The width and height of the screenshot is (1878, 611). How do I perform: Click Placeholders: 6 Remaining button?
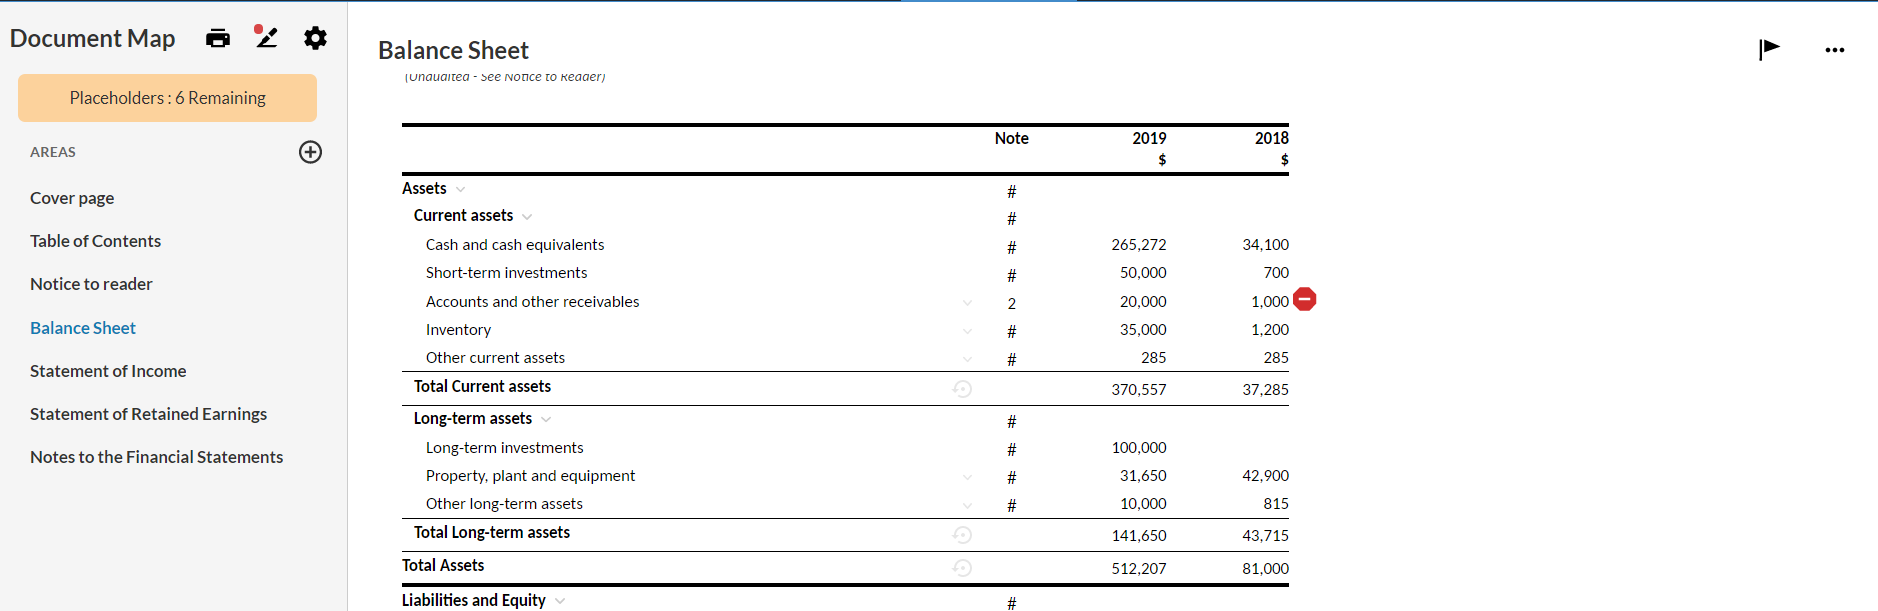coord(167,98)
